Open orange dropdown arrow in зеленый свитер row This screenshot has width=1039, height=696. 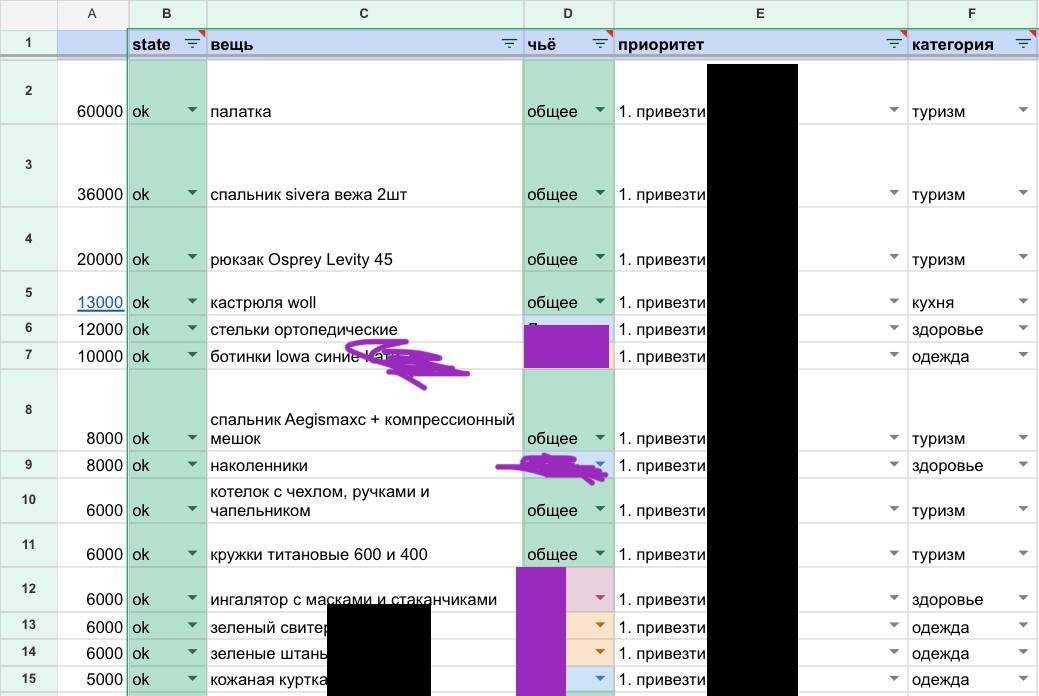tap(600, 626)
